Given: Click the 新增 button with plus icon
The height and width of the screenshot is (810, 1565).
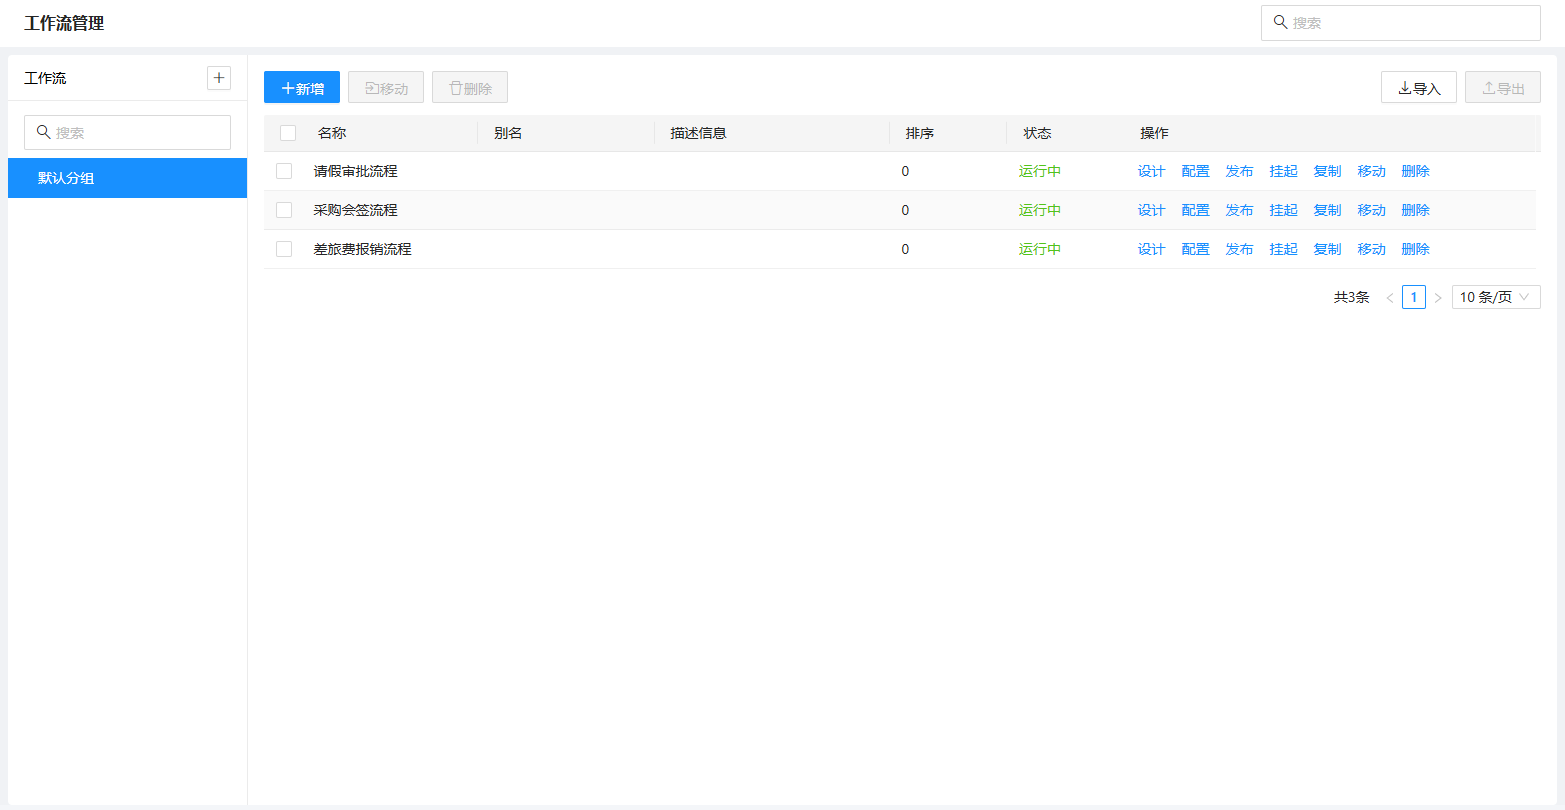Looking at the screenshot, I should pyautogui.click(x=302, y=88).
